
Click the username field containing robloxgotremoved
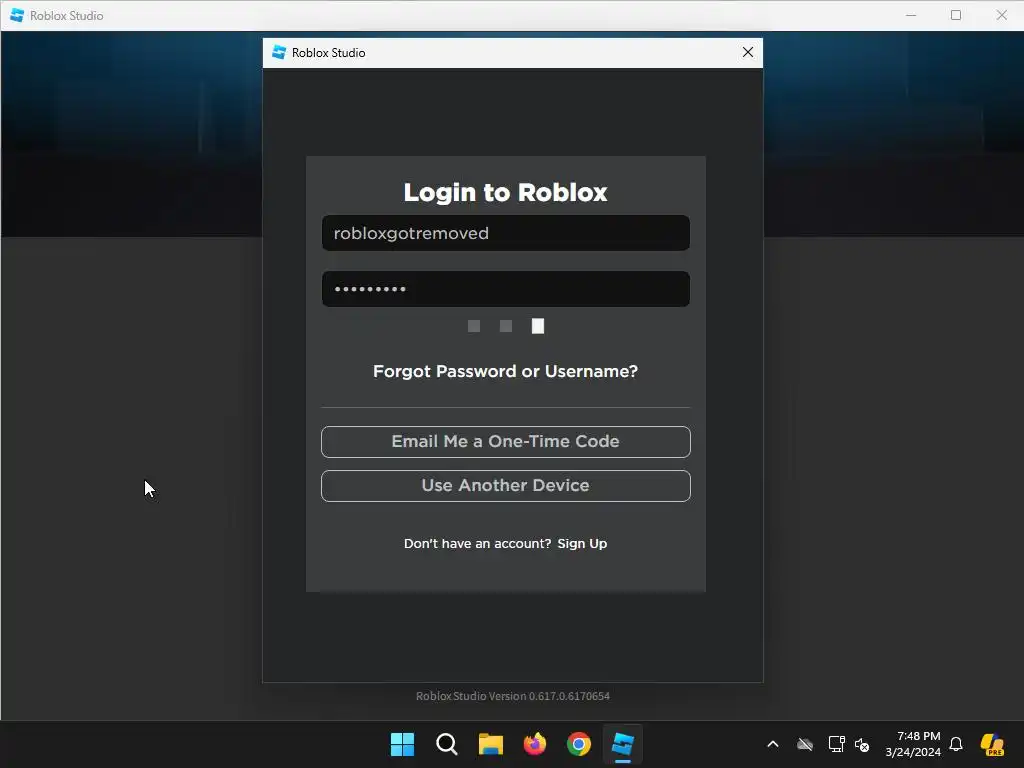click(505, 233)
